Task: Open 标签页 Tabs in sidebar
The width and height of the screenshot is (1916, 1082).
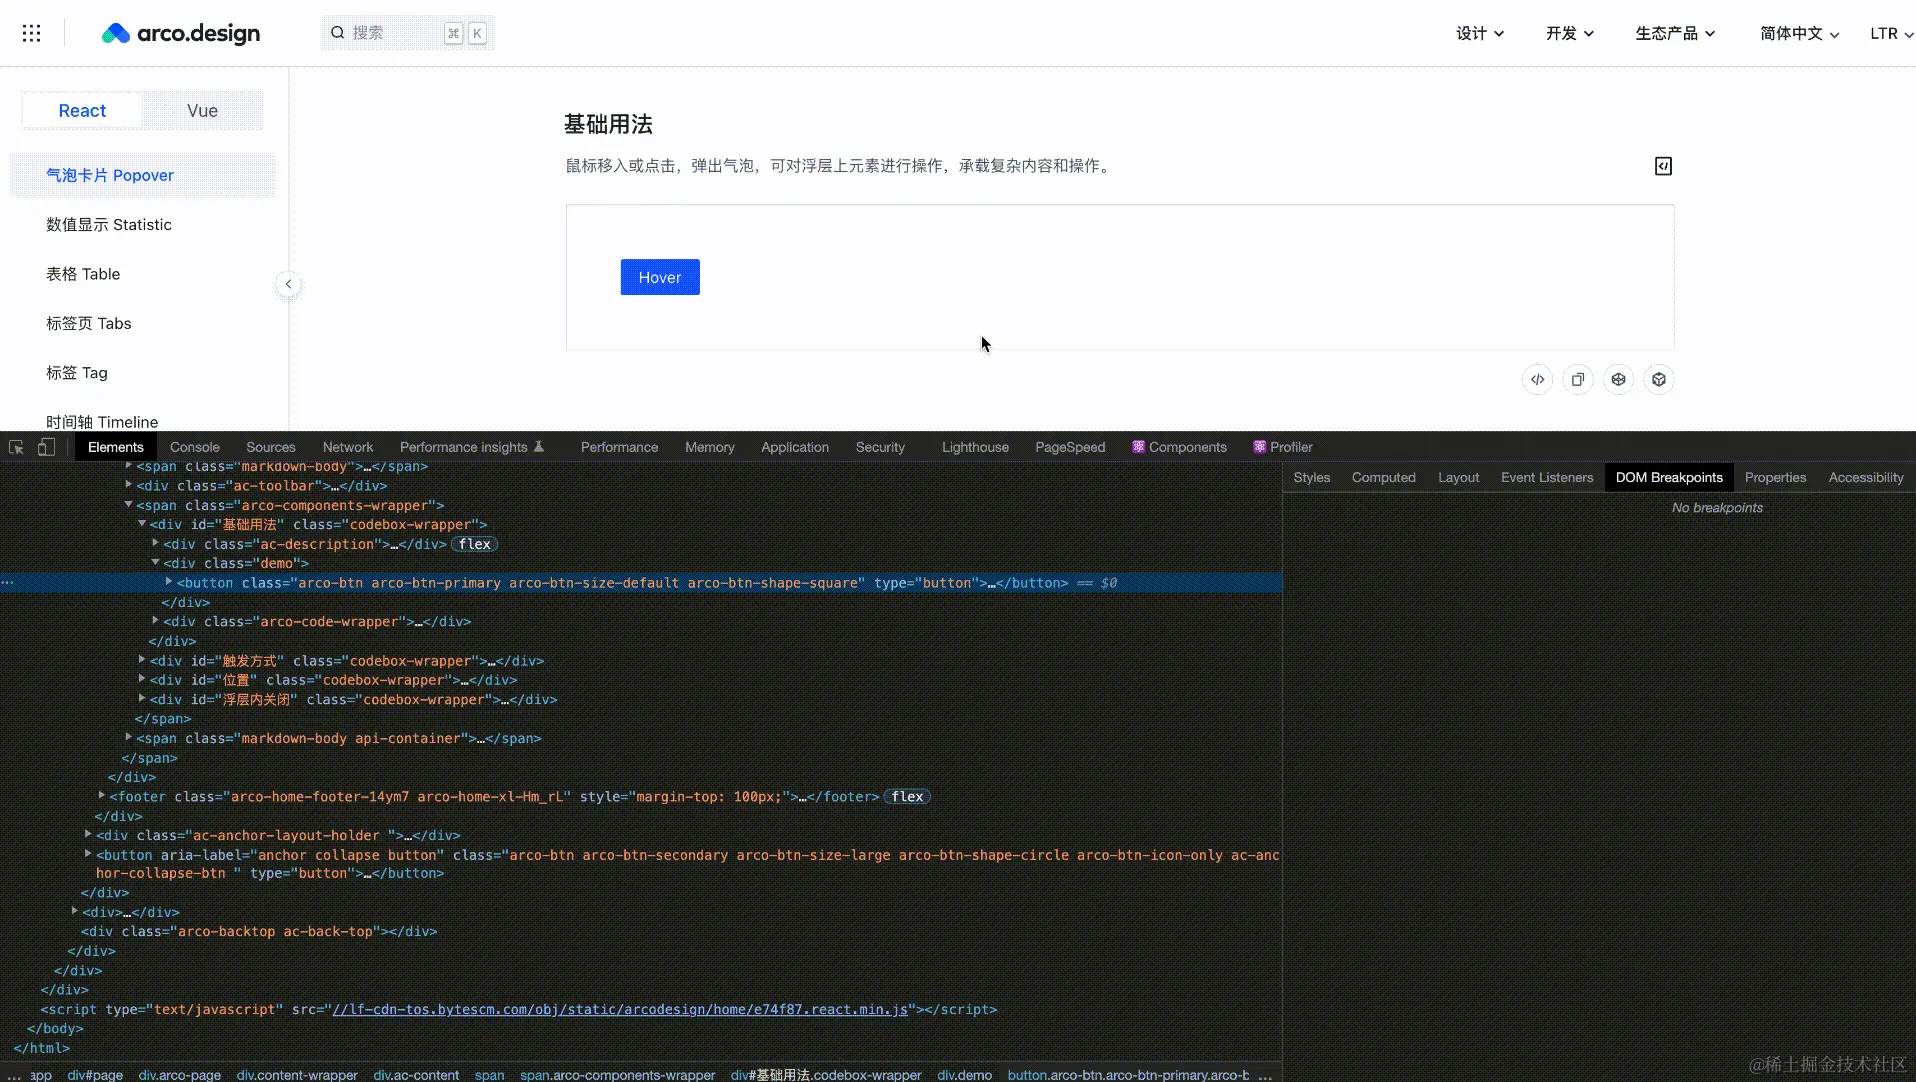Action: [x=89, y=323]
